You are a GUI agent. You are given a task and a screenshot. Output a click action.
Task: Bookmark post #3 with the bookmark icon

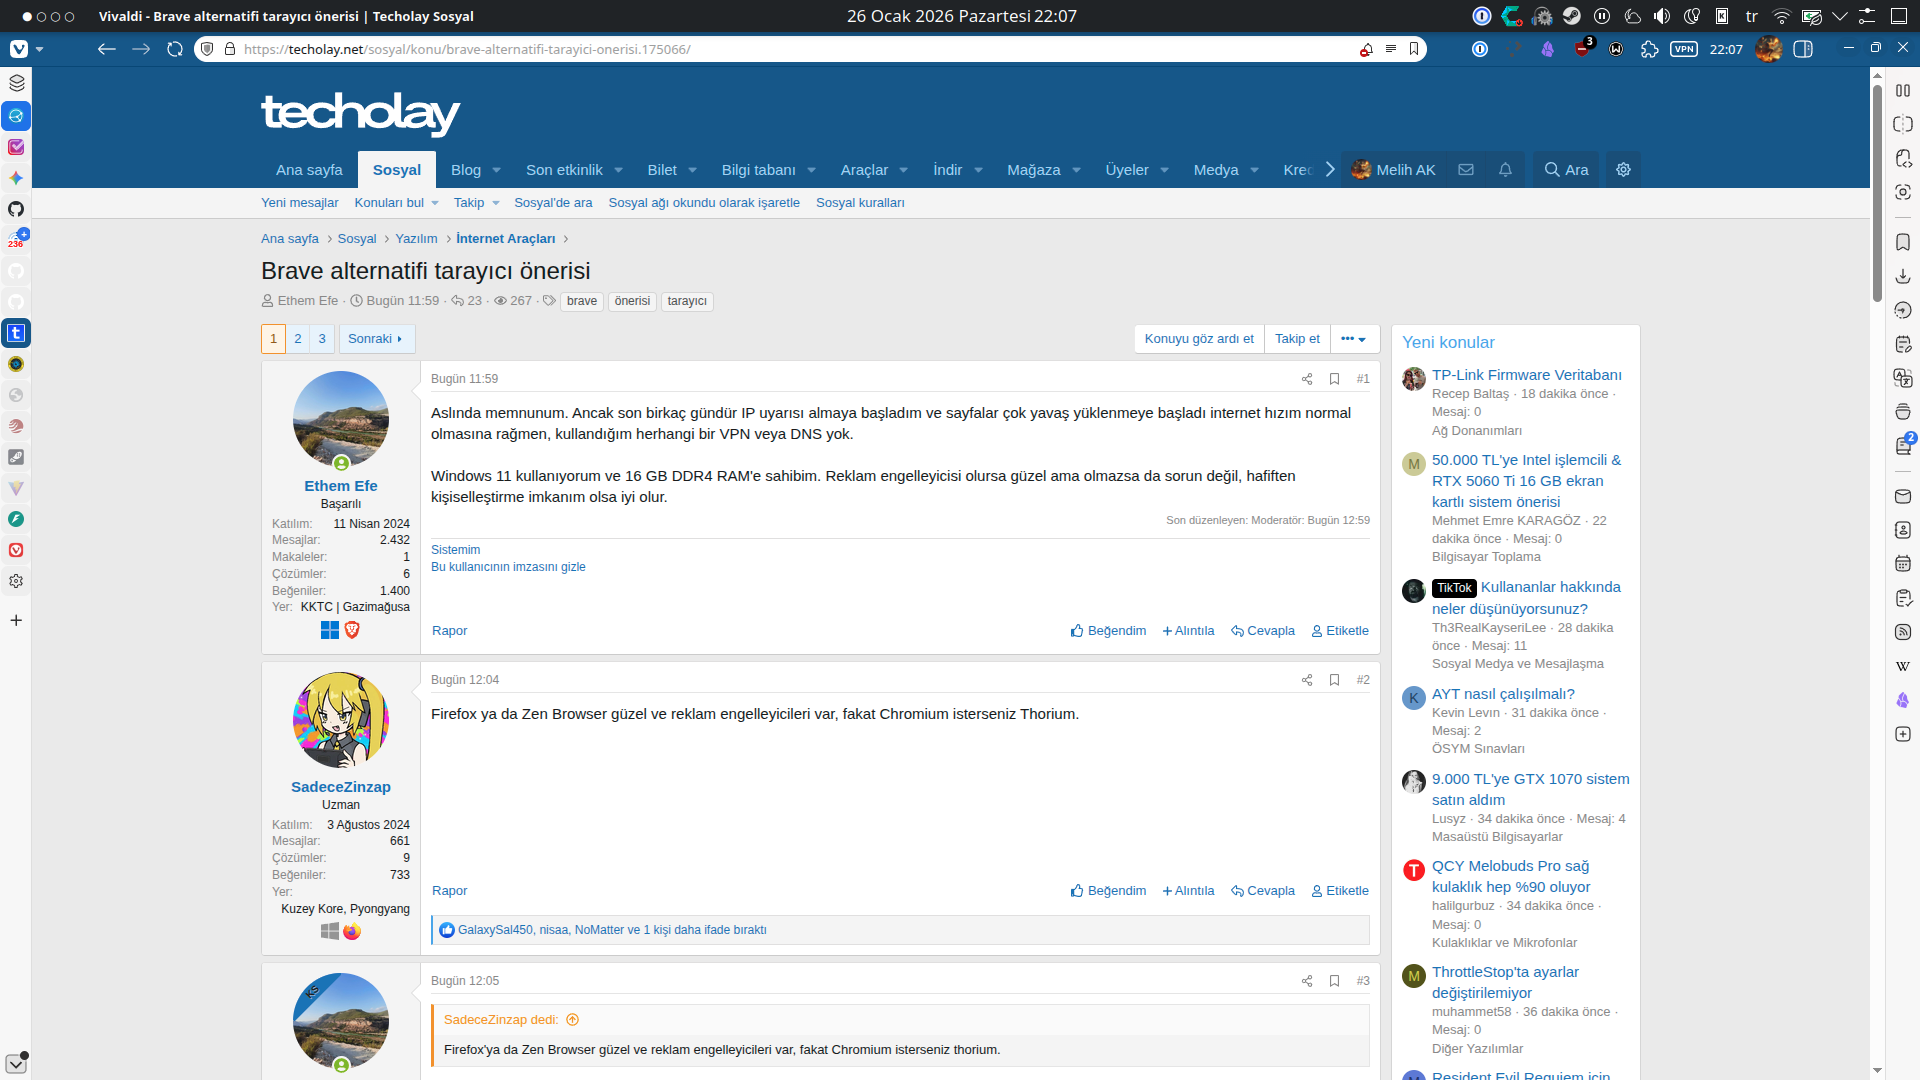[x=1334, y=981]
